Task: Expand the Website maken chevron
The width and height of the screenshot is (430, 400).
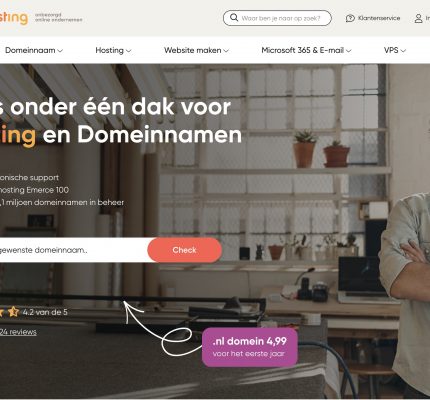Action: (x=226, y=51)
